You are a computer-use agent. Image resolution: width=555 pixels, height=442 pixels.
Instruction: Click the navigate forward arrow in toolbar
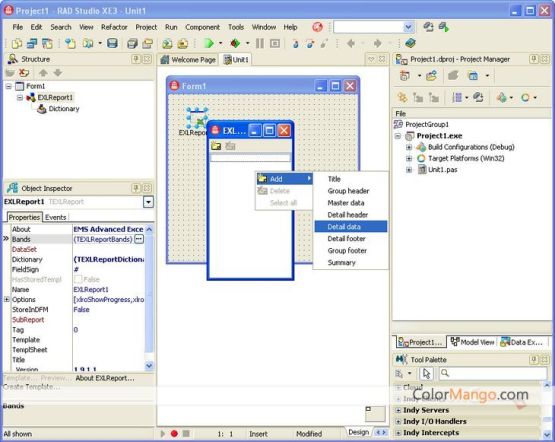tap(378, 44)
